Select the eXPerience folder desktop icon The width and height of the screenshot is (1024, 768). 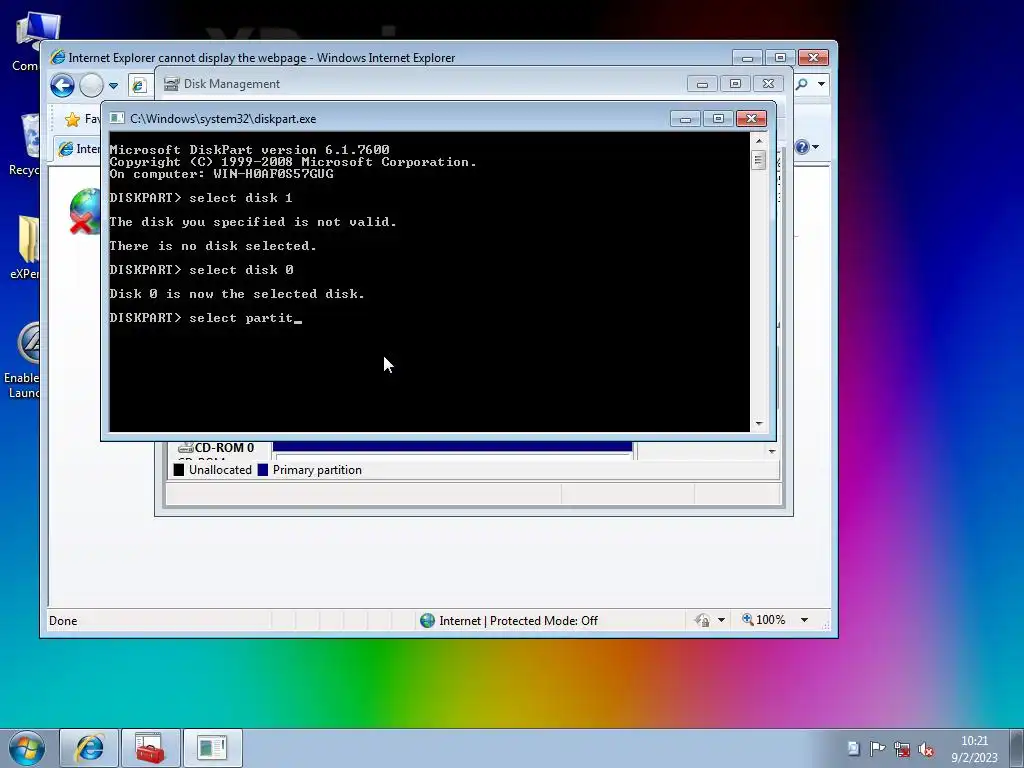click(25, 247)
